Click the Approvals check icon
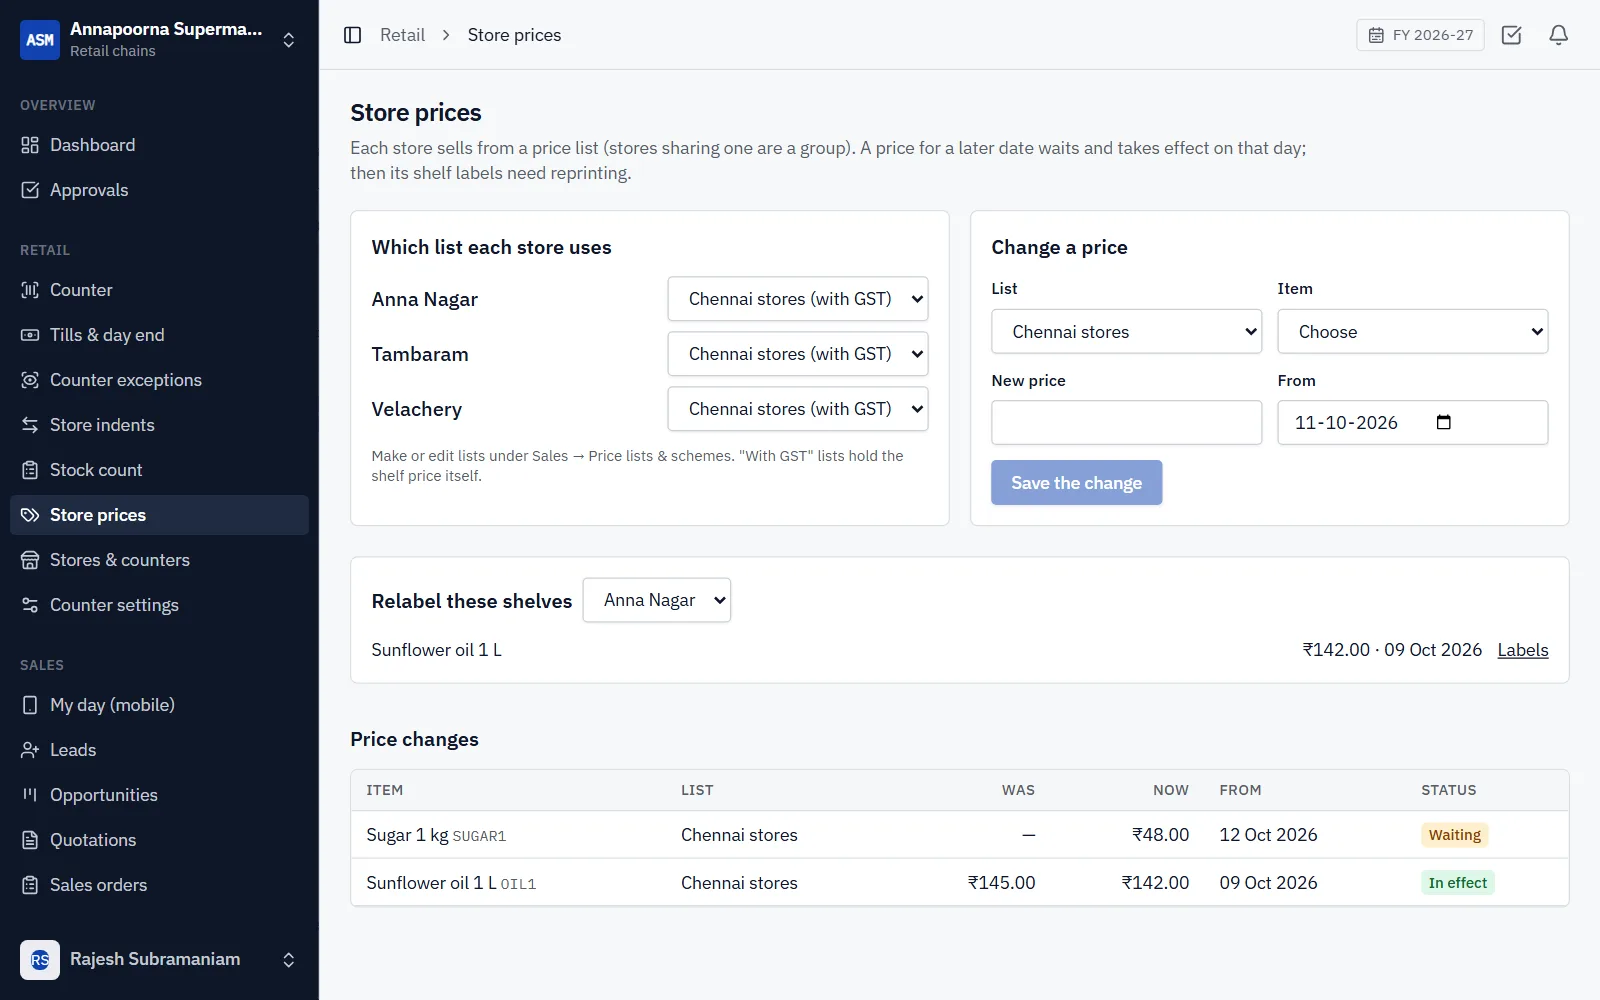This screenshot has height=1000, width=1600. pyautogui.click(x=30, y=190)
